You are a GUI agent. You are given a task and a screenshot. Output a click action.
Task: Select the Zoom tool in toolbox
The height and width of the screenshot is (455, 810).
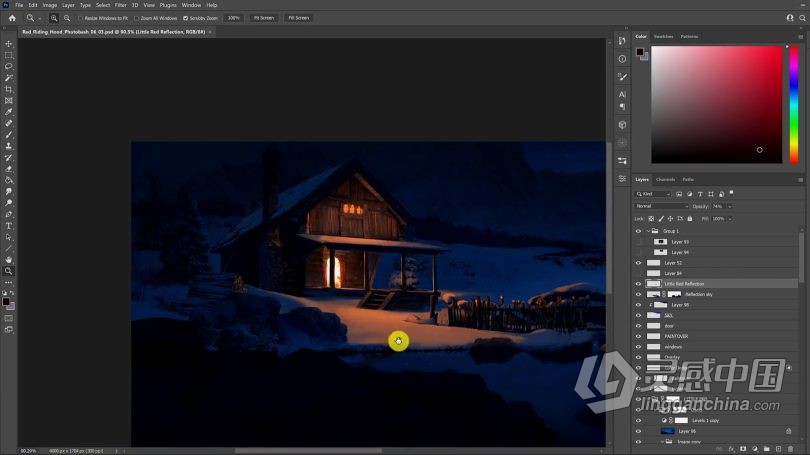(x=9, y=271)
